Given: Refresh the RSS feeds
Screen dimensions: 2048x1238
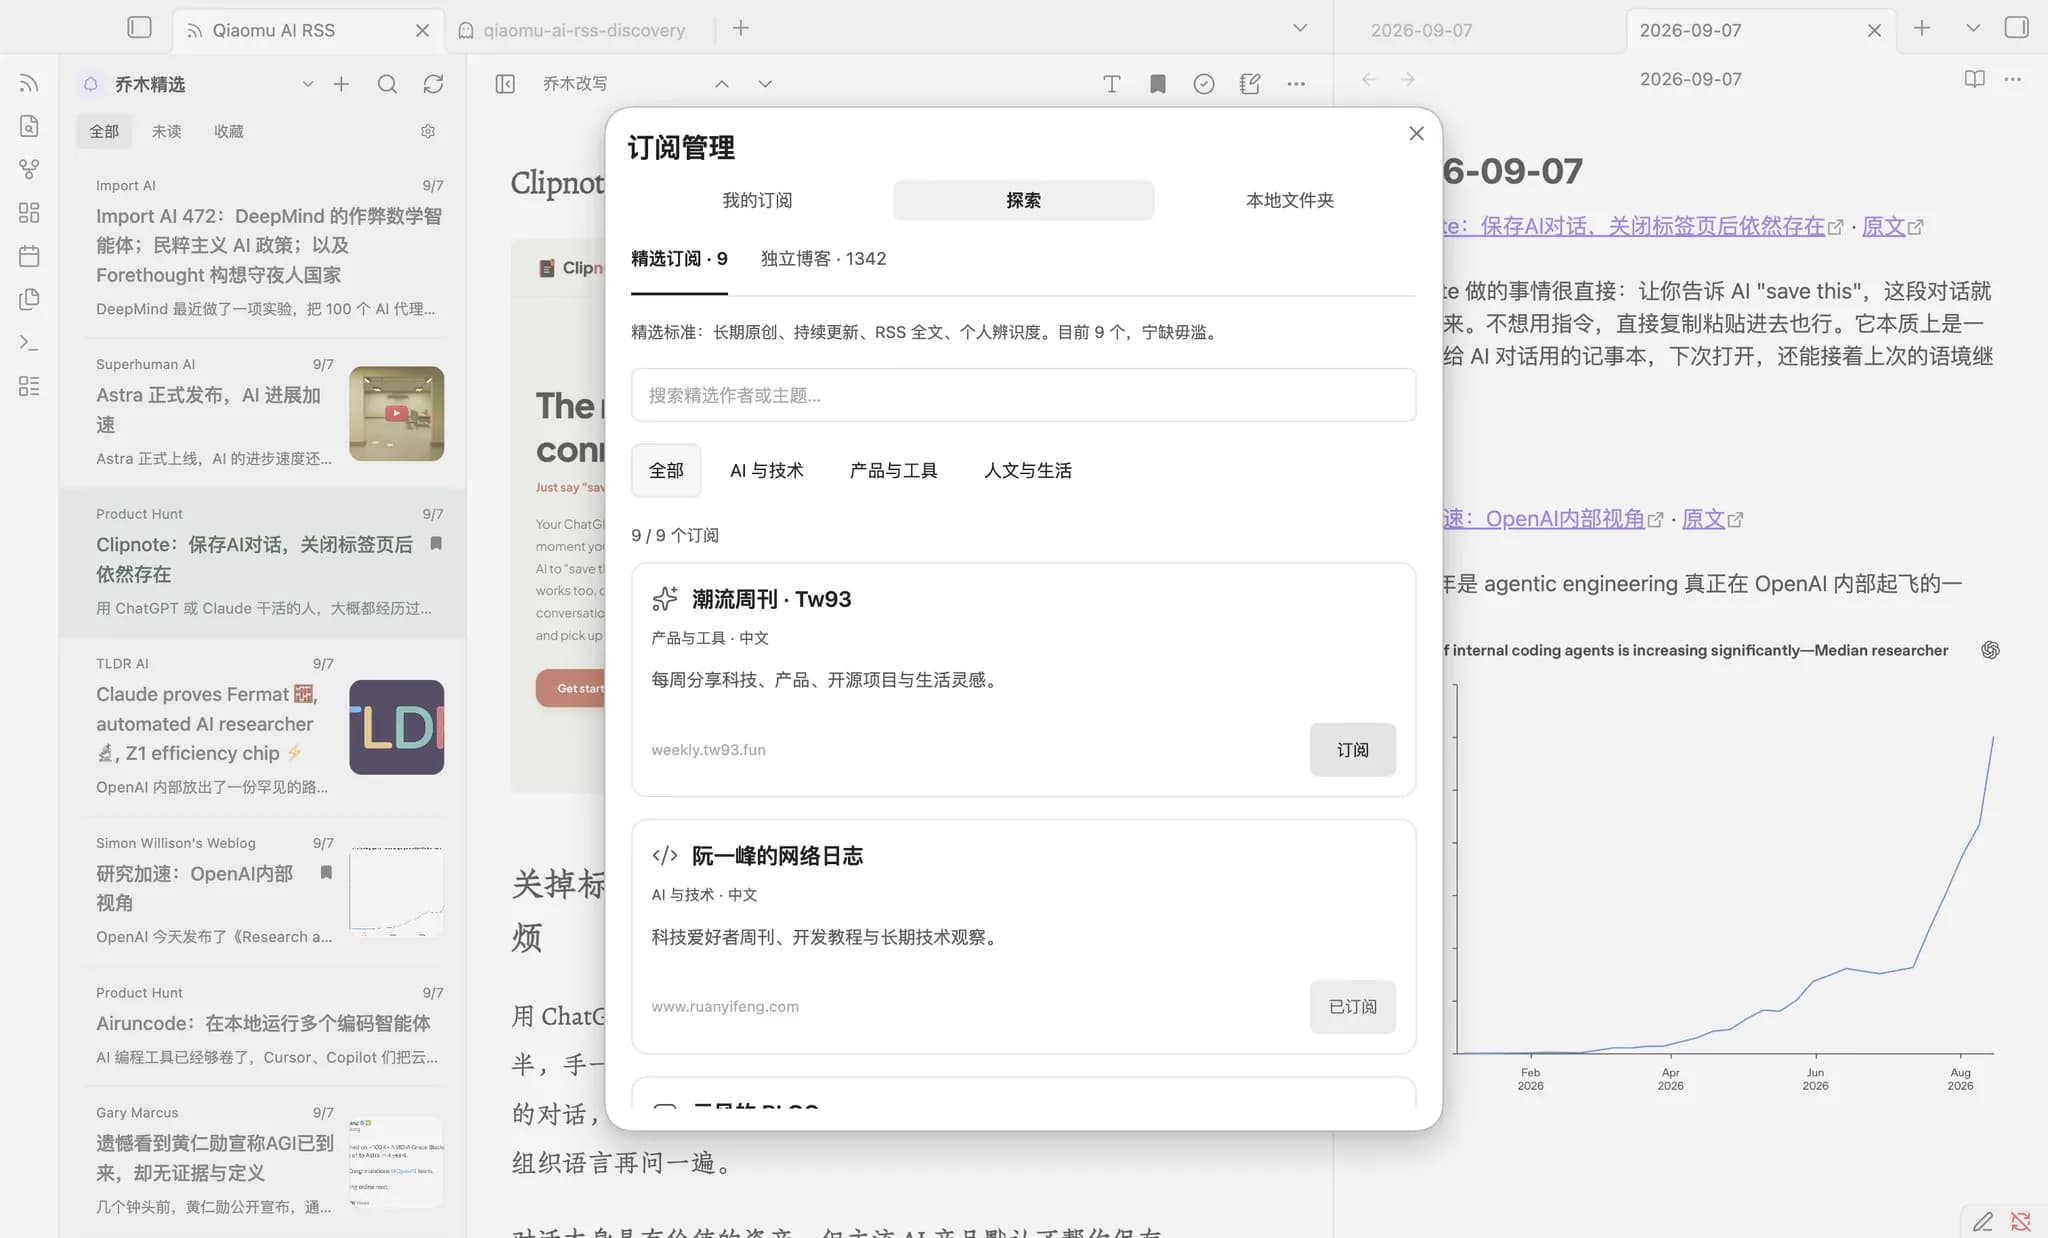Looking at the screenshot, I should [x=433, y=84].
